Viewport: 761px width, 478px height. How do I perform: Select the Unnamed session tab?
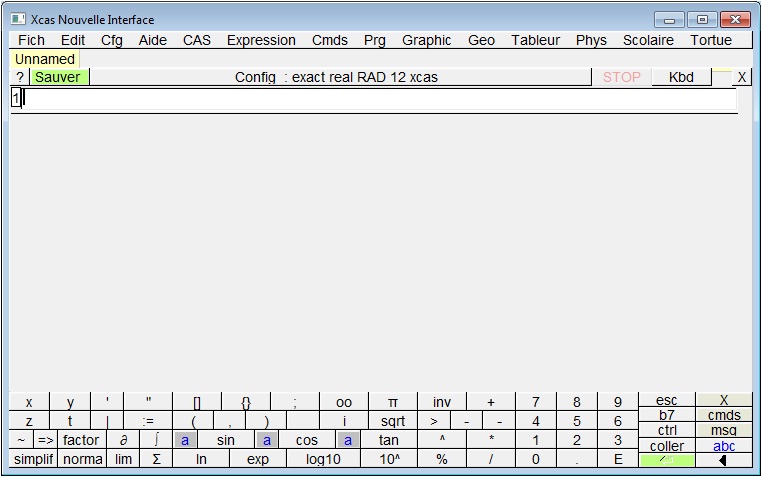(x=44, y=59)
